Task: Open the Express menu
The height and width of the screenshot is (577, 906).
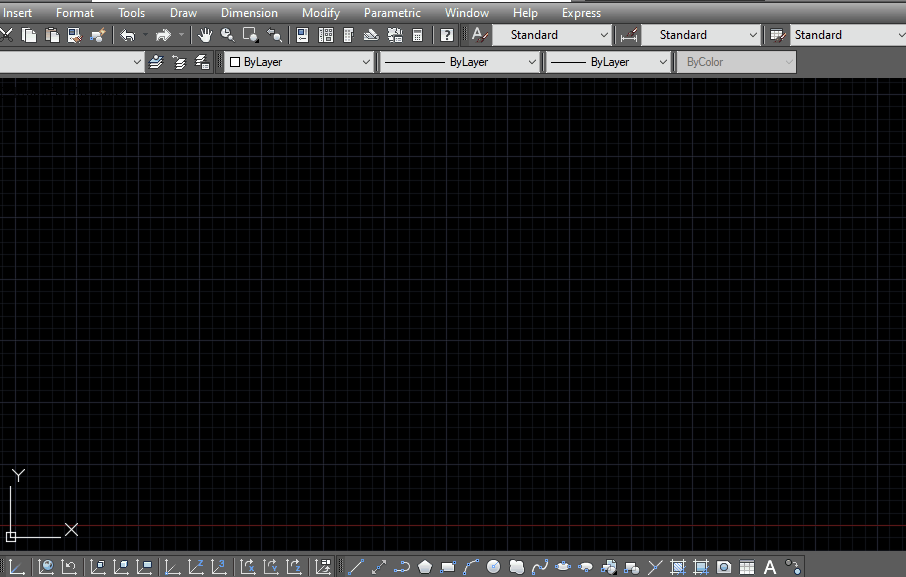Action: (581, 13)
